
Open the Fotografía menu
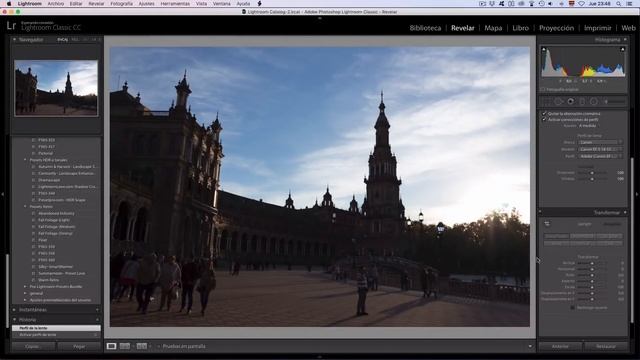[x=121, y=4]
